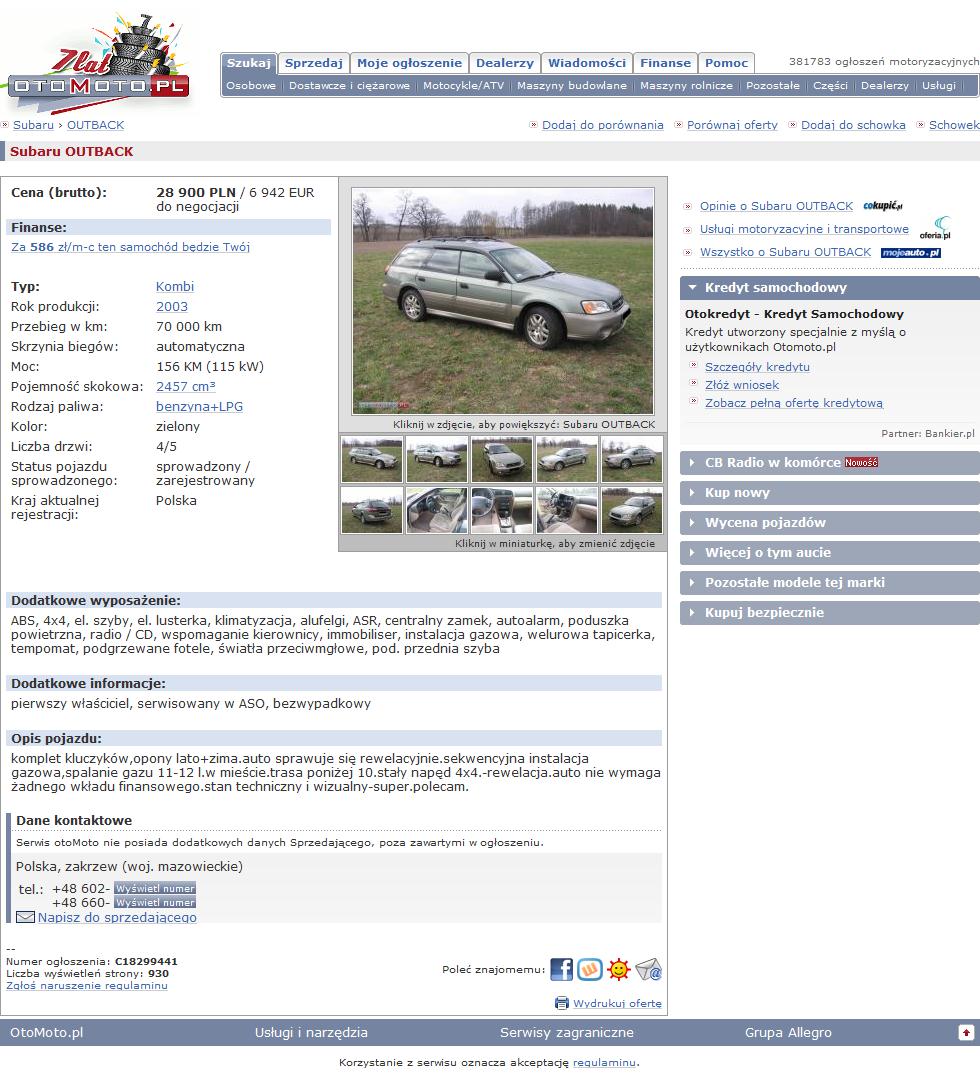The image size is (980, 1088).
Task: Enlarge the main Subaru Outback photo
Action: coord(502,301)
